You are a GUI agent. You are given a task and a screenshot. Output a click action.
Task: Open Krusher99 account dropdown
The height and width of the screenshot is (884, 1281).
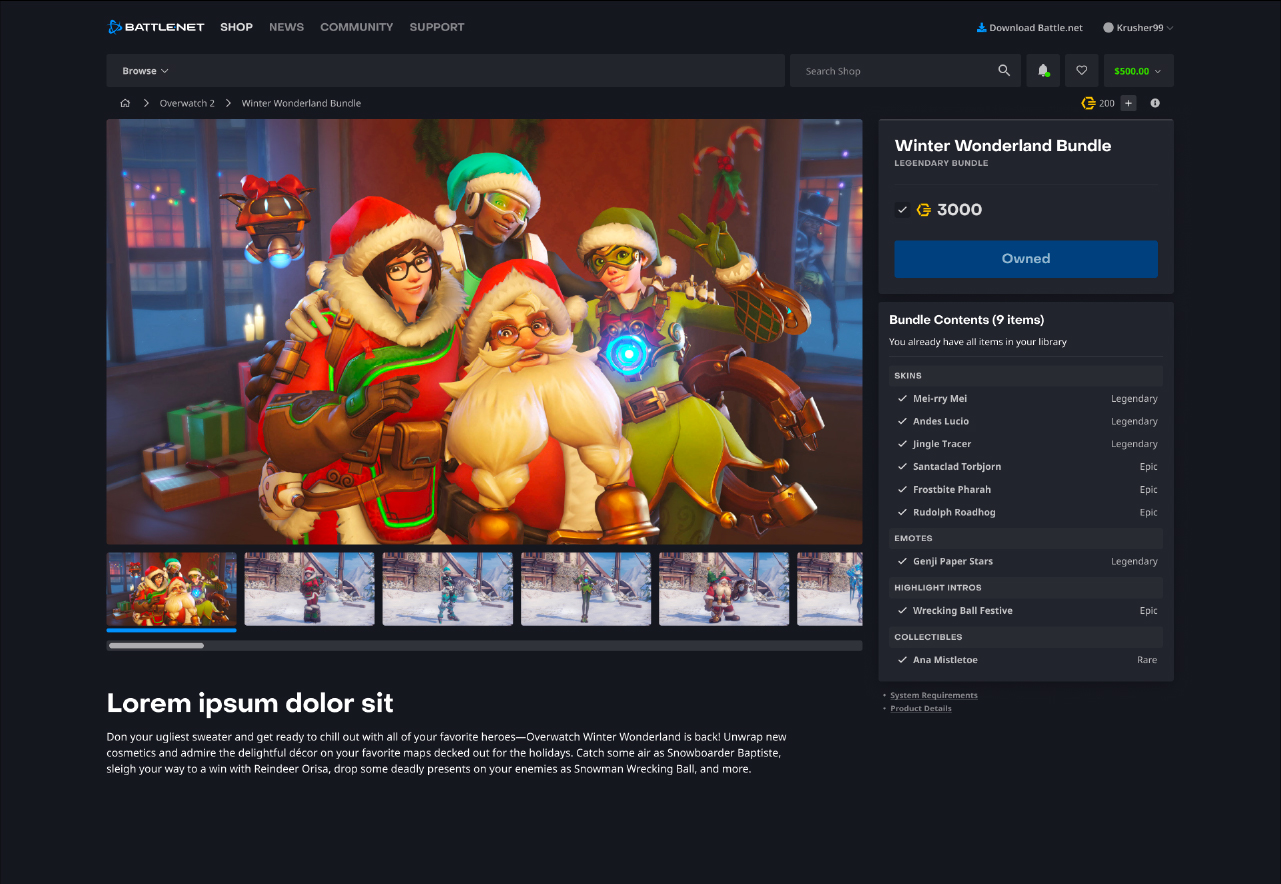[x=1138, y=28]
